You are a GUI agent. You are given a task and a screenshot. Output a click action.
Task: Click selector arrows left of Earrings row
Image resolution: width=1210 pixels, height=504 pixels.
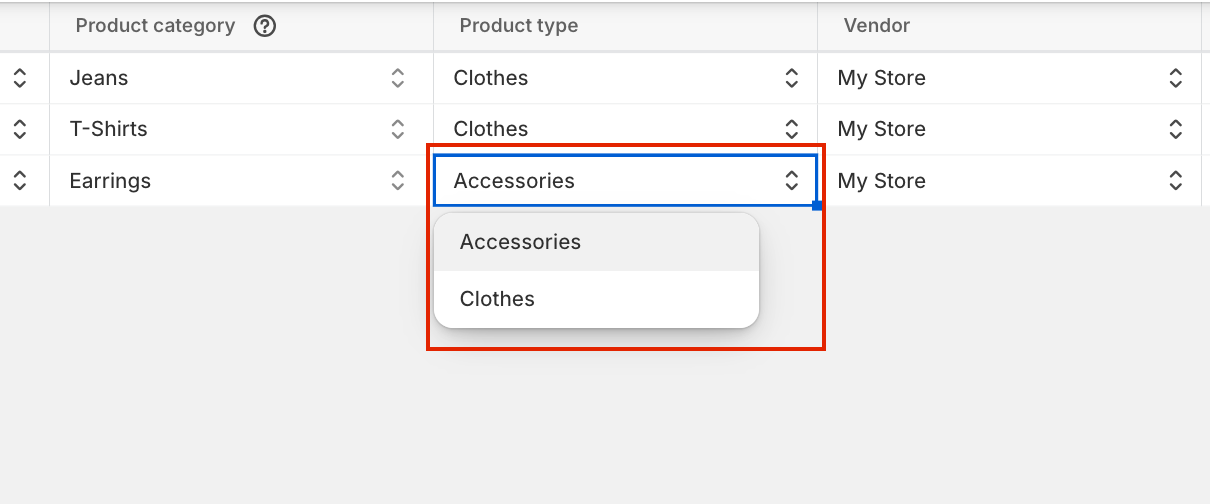pos(19,181)
